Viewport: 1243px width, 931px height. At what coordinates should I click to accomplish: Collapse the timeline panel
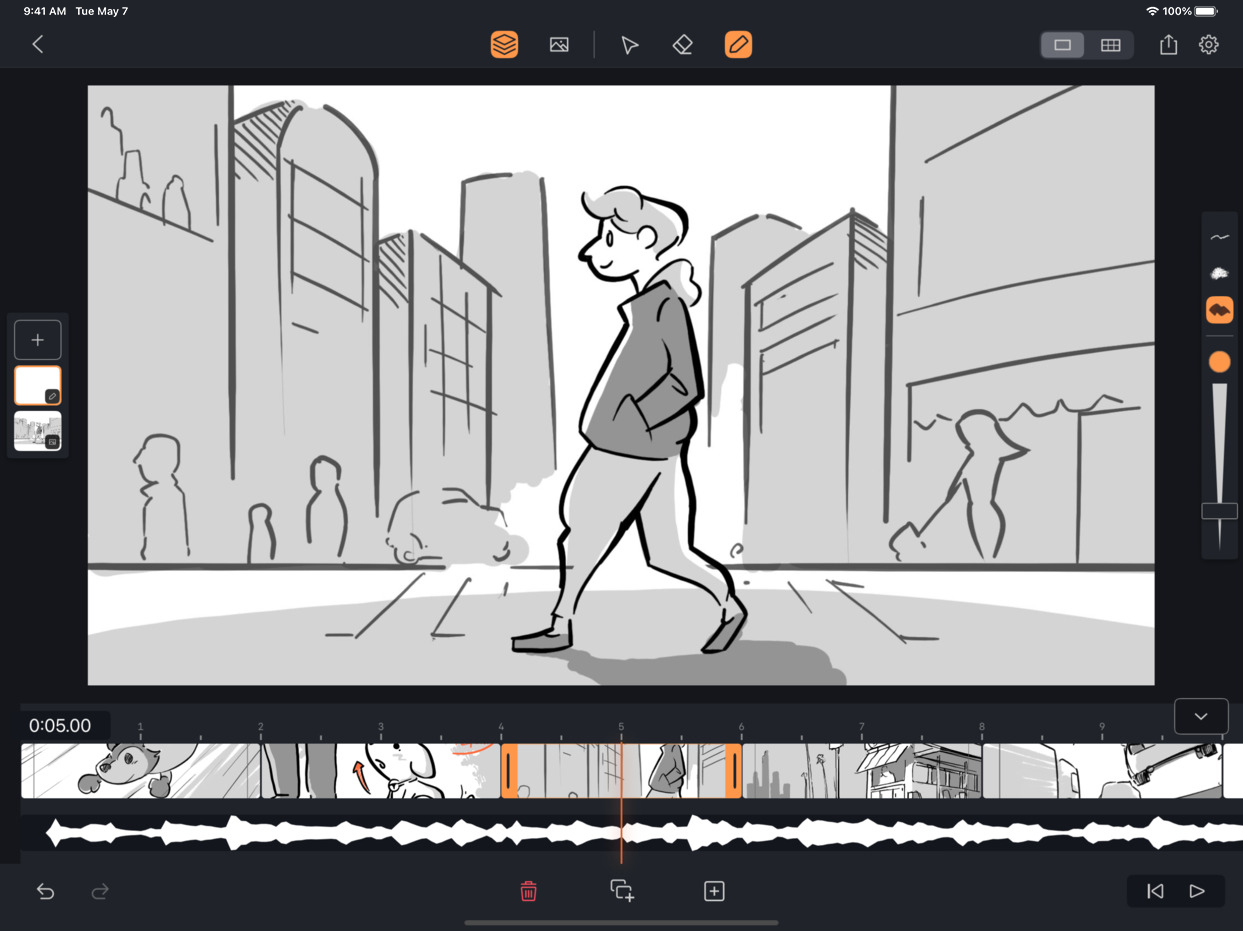click(x=1200, y=716)
